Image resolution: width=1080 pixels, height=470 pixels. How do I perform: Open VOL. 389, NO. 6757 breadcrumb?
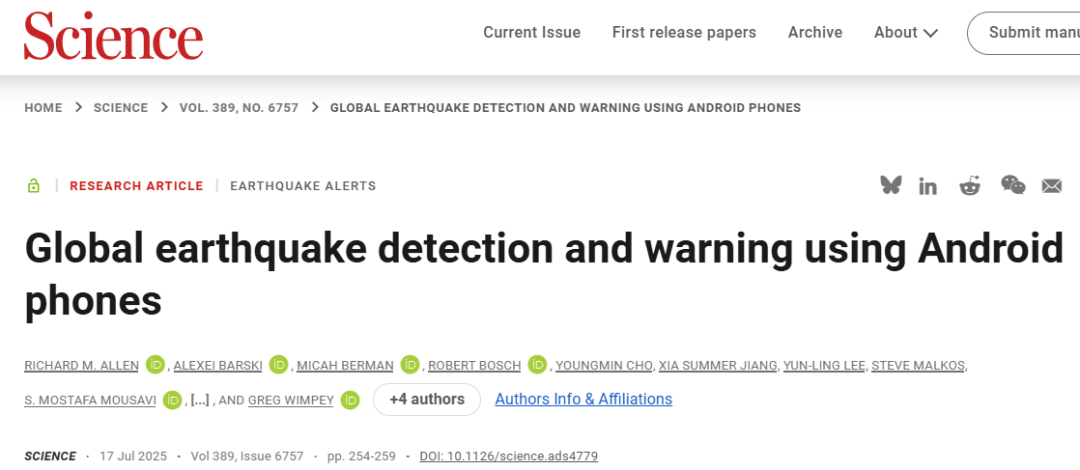[239, 108]
